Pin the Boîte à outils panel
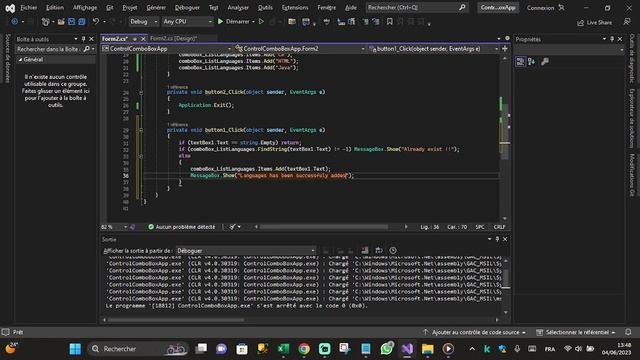The image size is (640, 360). tap(84, 39)
